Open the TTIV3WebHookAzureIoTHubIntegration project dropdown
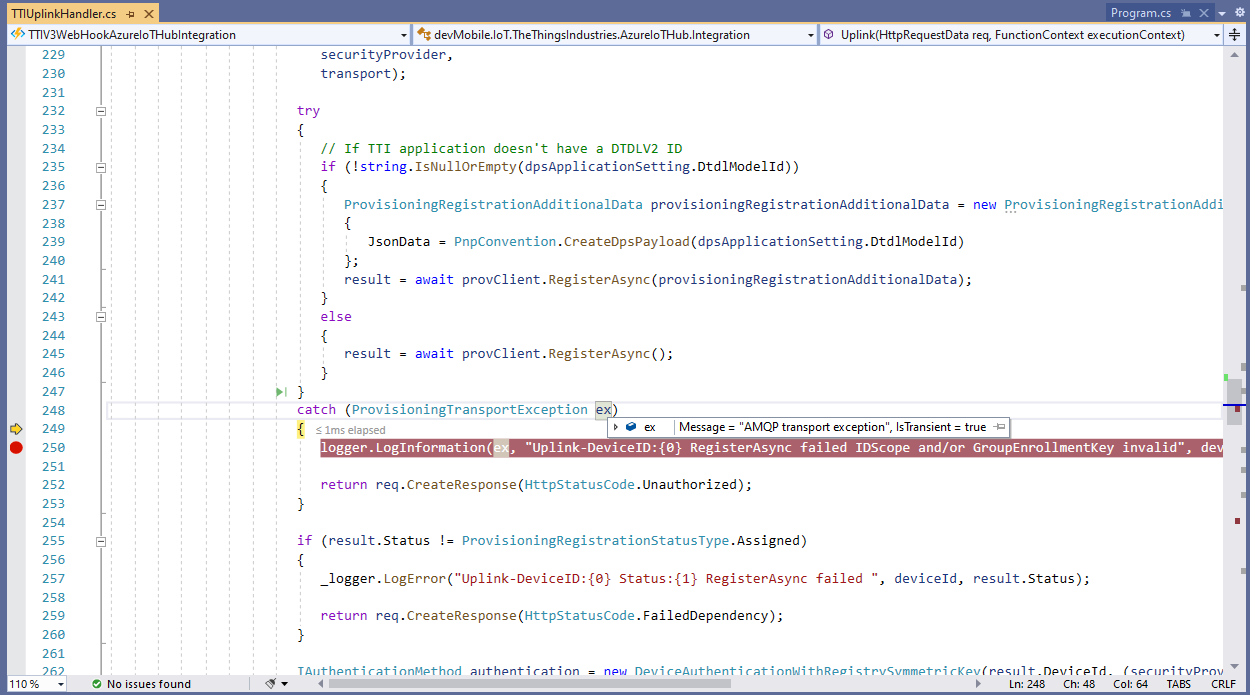Image resolution: width=1250 pixels, height=695 pixels. click(x=403, y=35)
